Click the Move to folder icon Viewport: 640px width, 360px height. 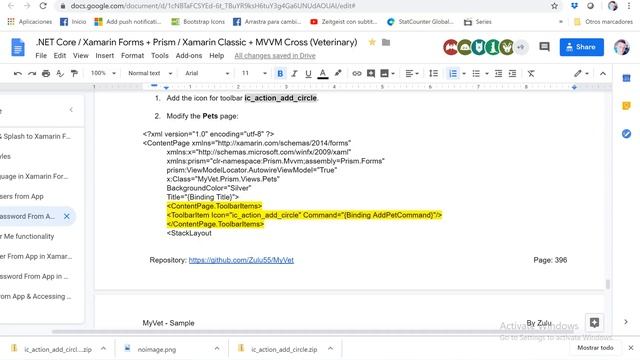tap(386, 42)
